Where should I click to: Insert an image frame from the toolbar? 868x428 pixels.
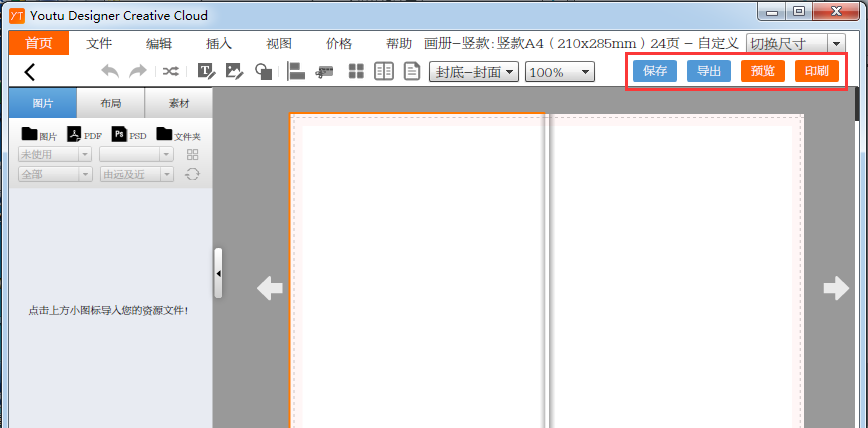(235, 71)
